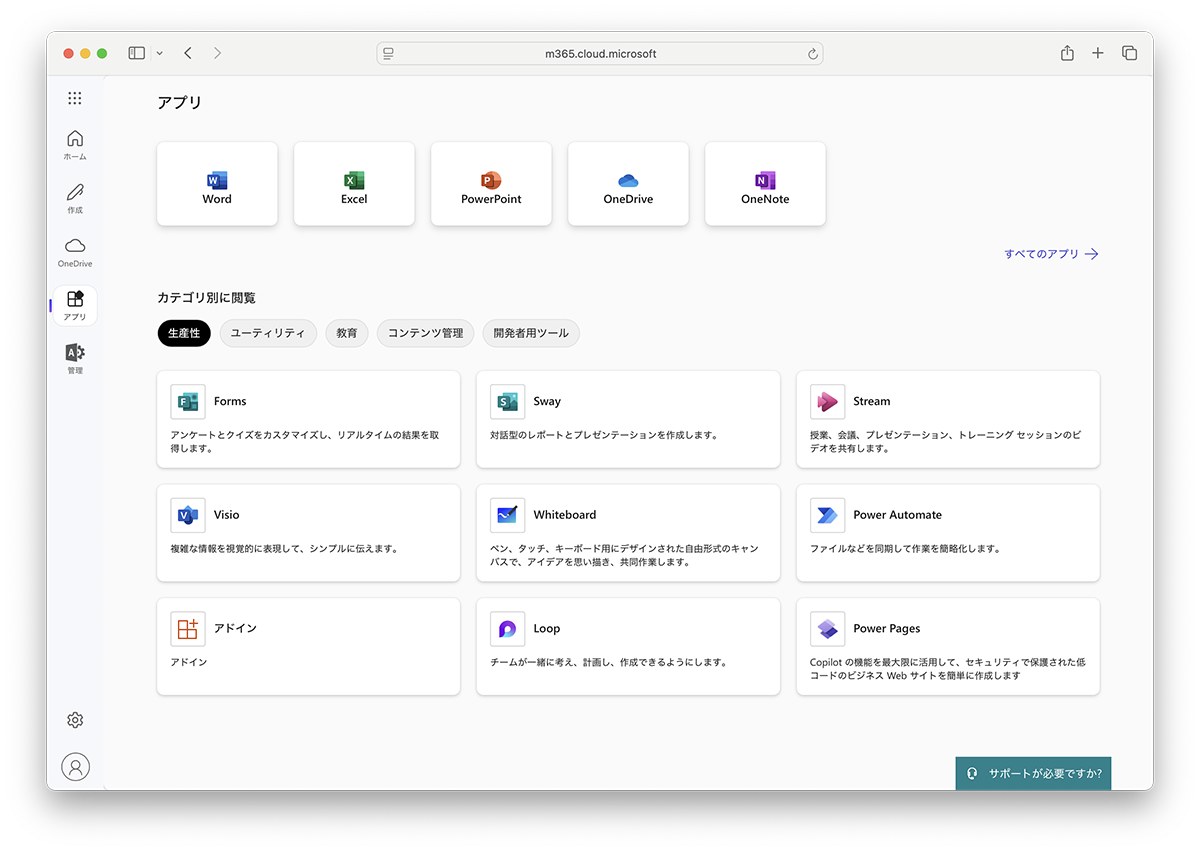Open the app launcher grid icon

pos(75,98)
